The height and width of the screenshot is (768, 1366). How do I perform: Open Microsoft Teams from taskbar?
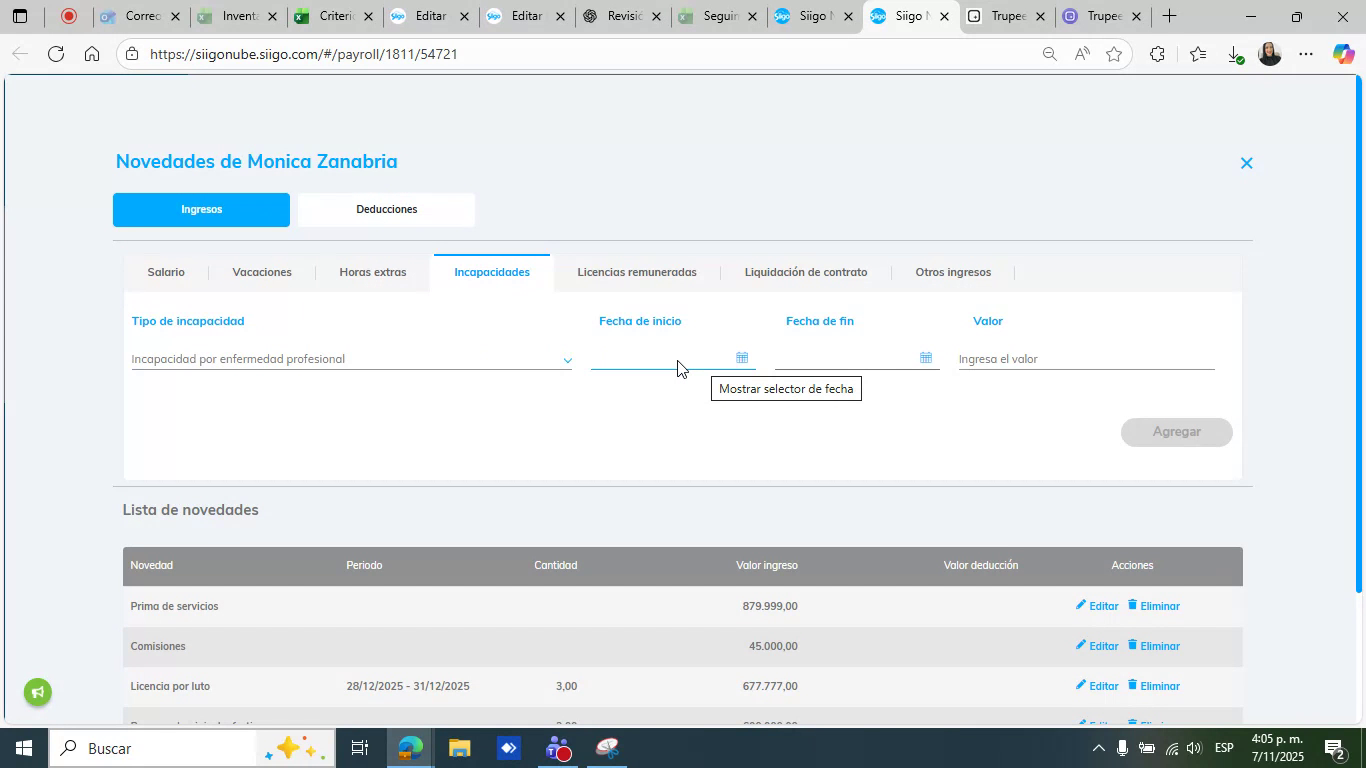pyautogui.click(x=558, y=748)
